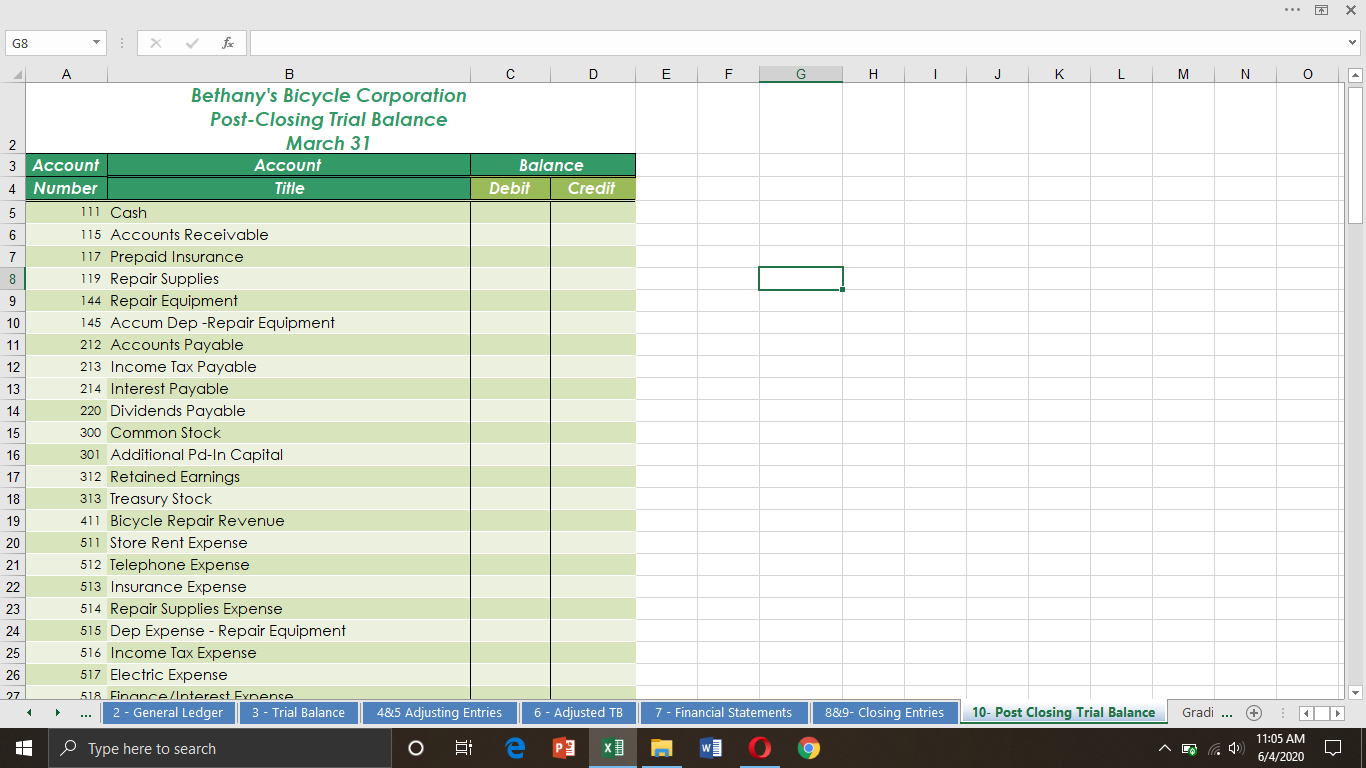Open the partially shown Gradi sheet tab
This screenshot has width=1366, height=768.
tap(1197, 713)
